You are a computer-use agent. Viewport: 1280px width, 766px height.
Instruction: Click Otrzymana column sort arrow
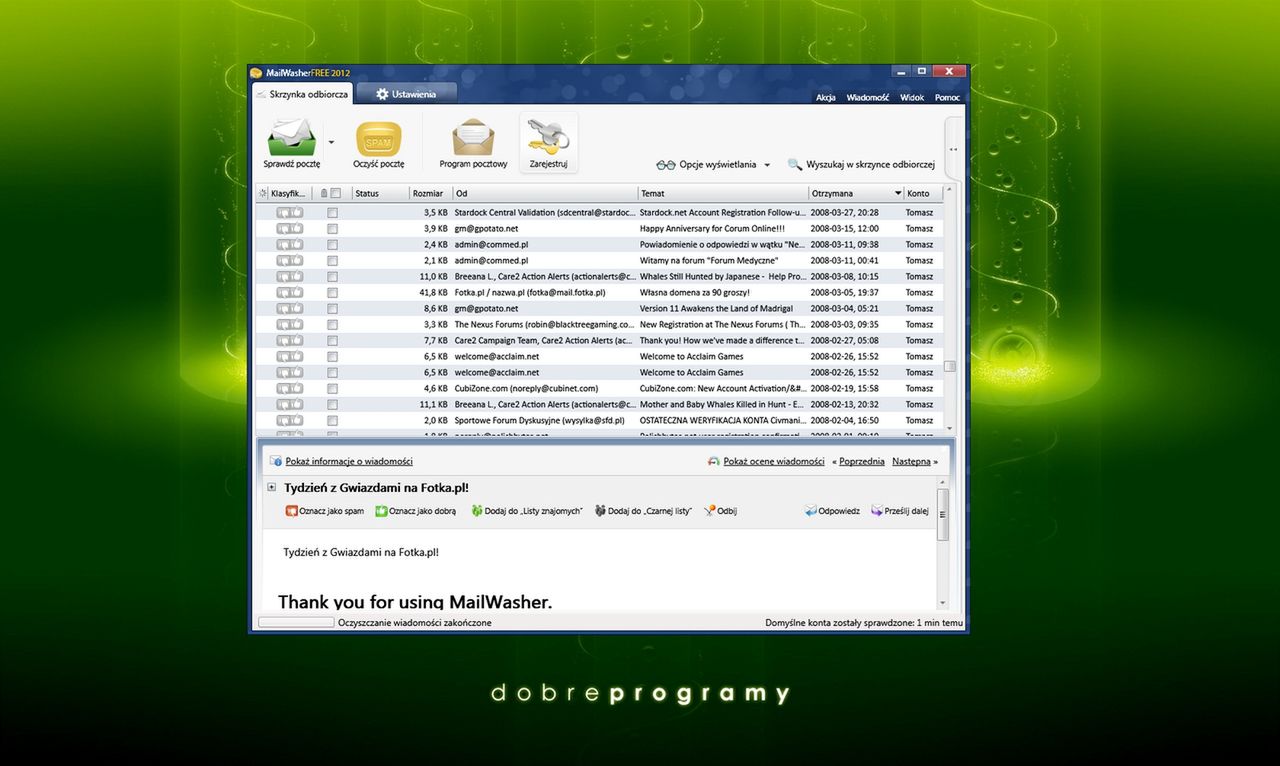(897, 193)
